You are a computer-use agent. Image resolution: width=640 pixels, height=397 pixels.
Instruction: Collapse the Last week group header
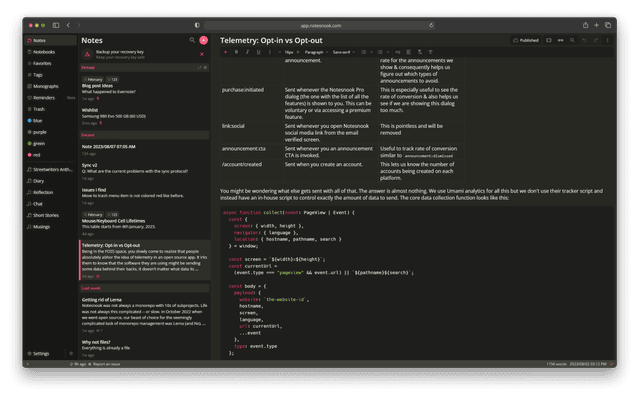(x=144, y=288)
